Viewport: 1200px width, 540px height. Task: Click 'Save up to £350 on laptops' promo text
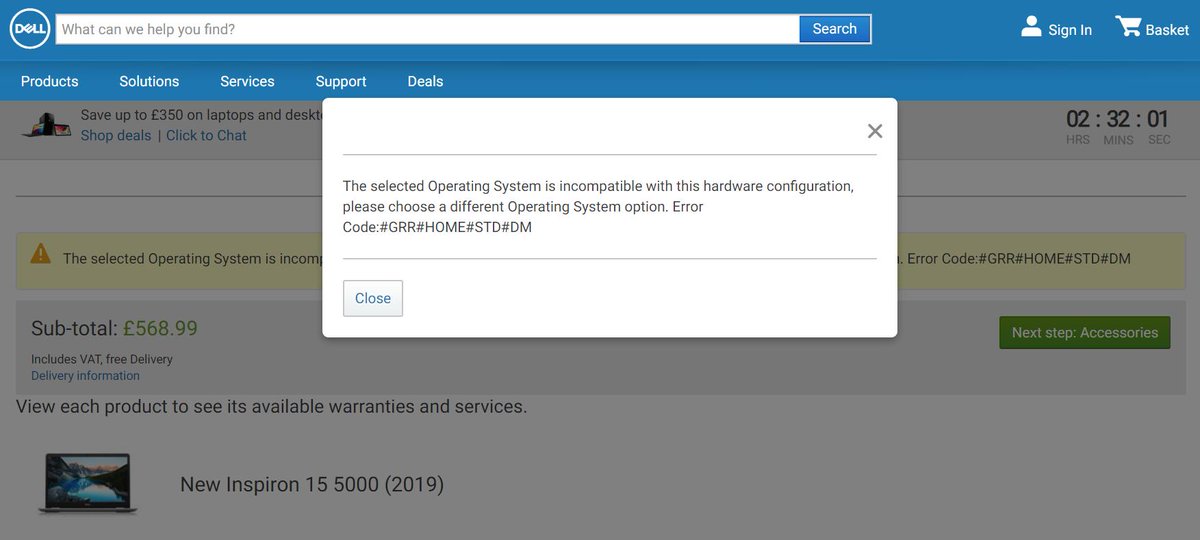(x=201, y=115)
